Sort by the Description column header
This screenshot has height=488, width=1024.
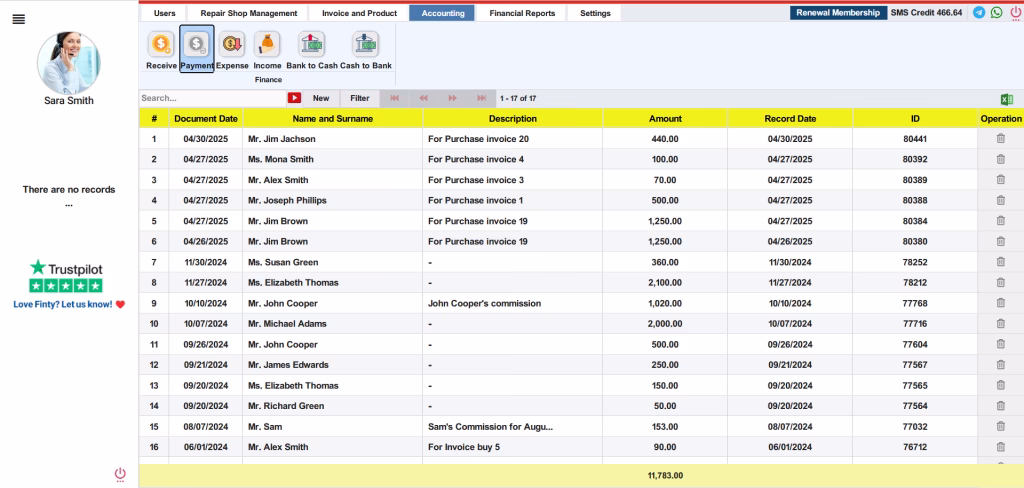(x=513, y=118)
